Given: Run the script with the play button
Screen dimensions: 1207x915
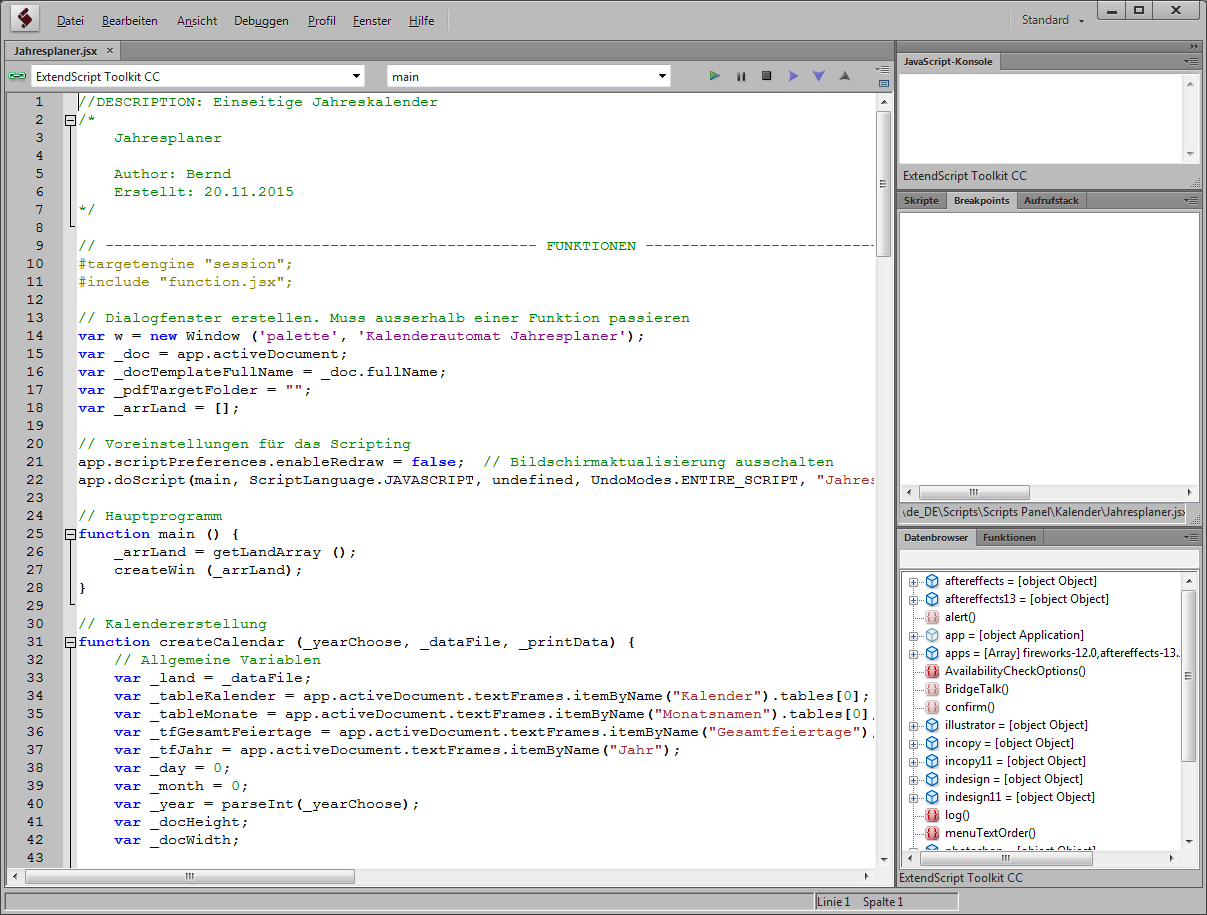Looking at the screenshot, I should (714, 76).
